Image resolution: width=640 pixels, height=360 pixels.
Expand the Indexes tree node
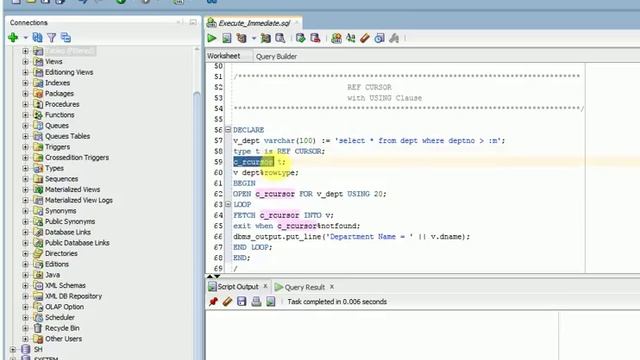click(x=25, y=83)
